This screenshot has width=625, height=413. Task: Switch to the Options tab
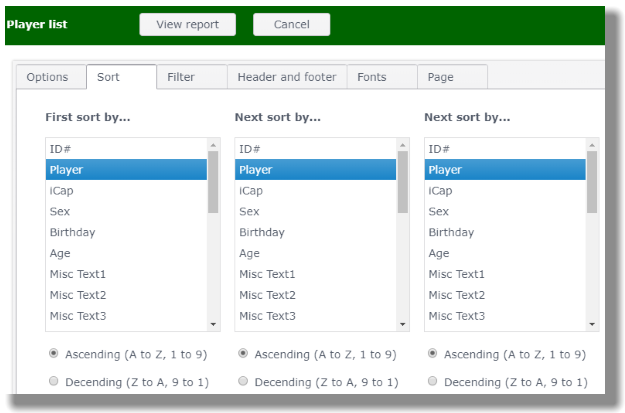point(47,77)
